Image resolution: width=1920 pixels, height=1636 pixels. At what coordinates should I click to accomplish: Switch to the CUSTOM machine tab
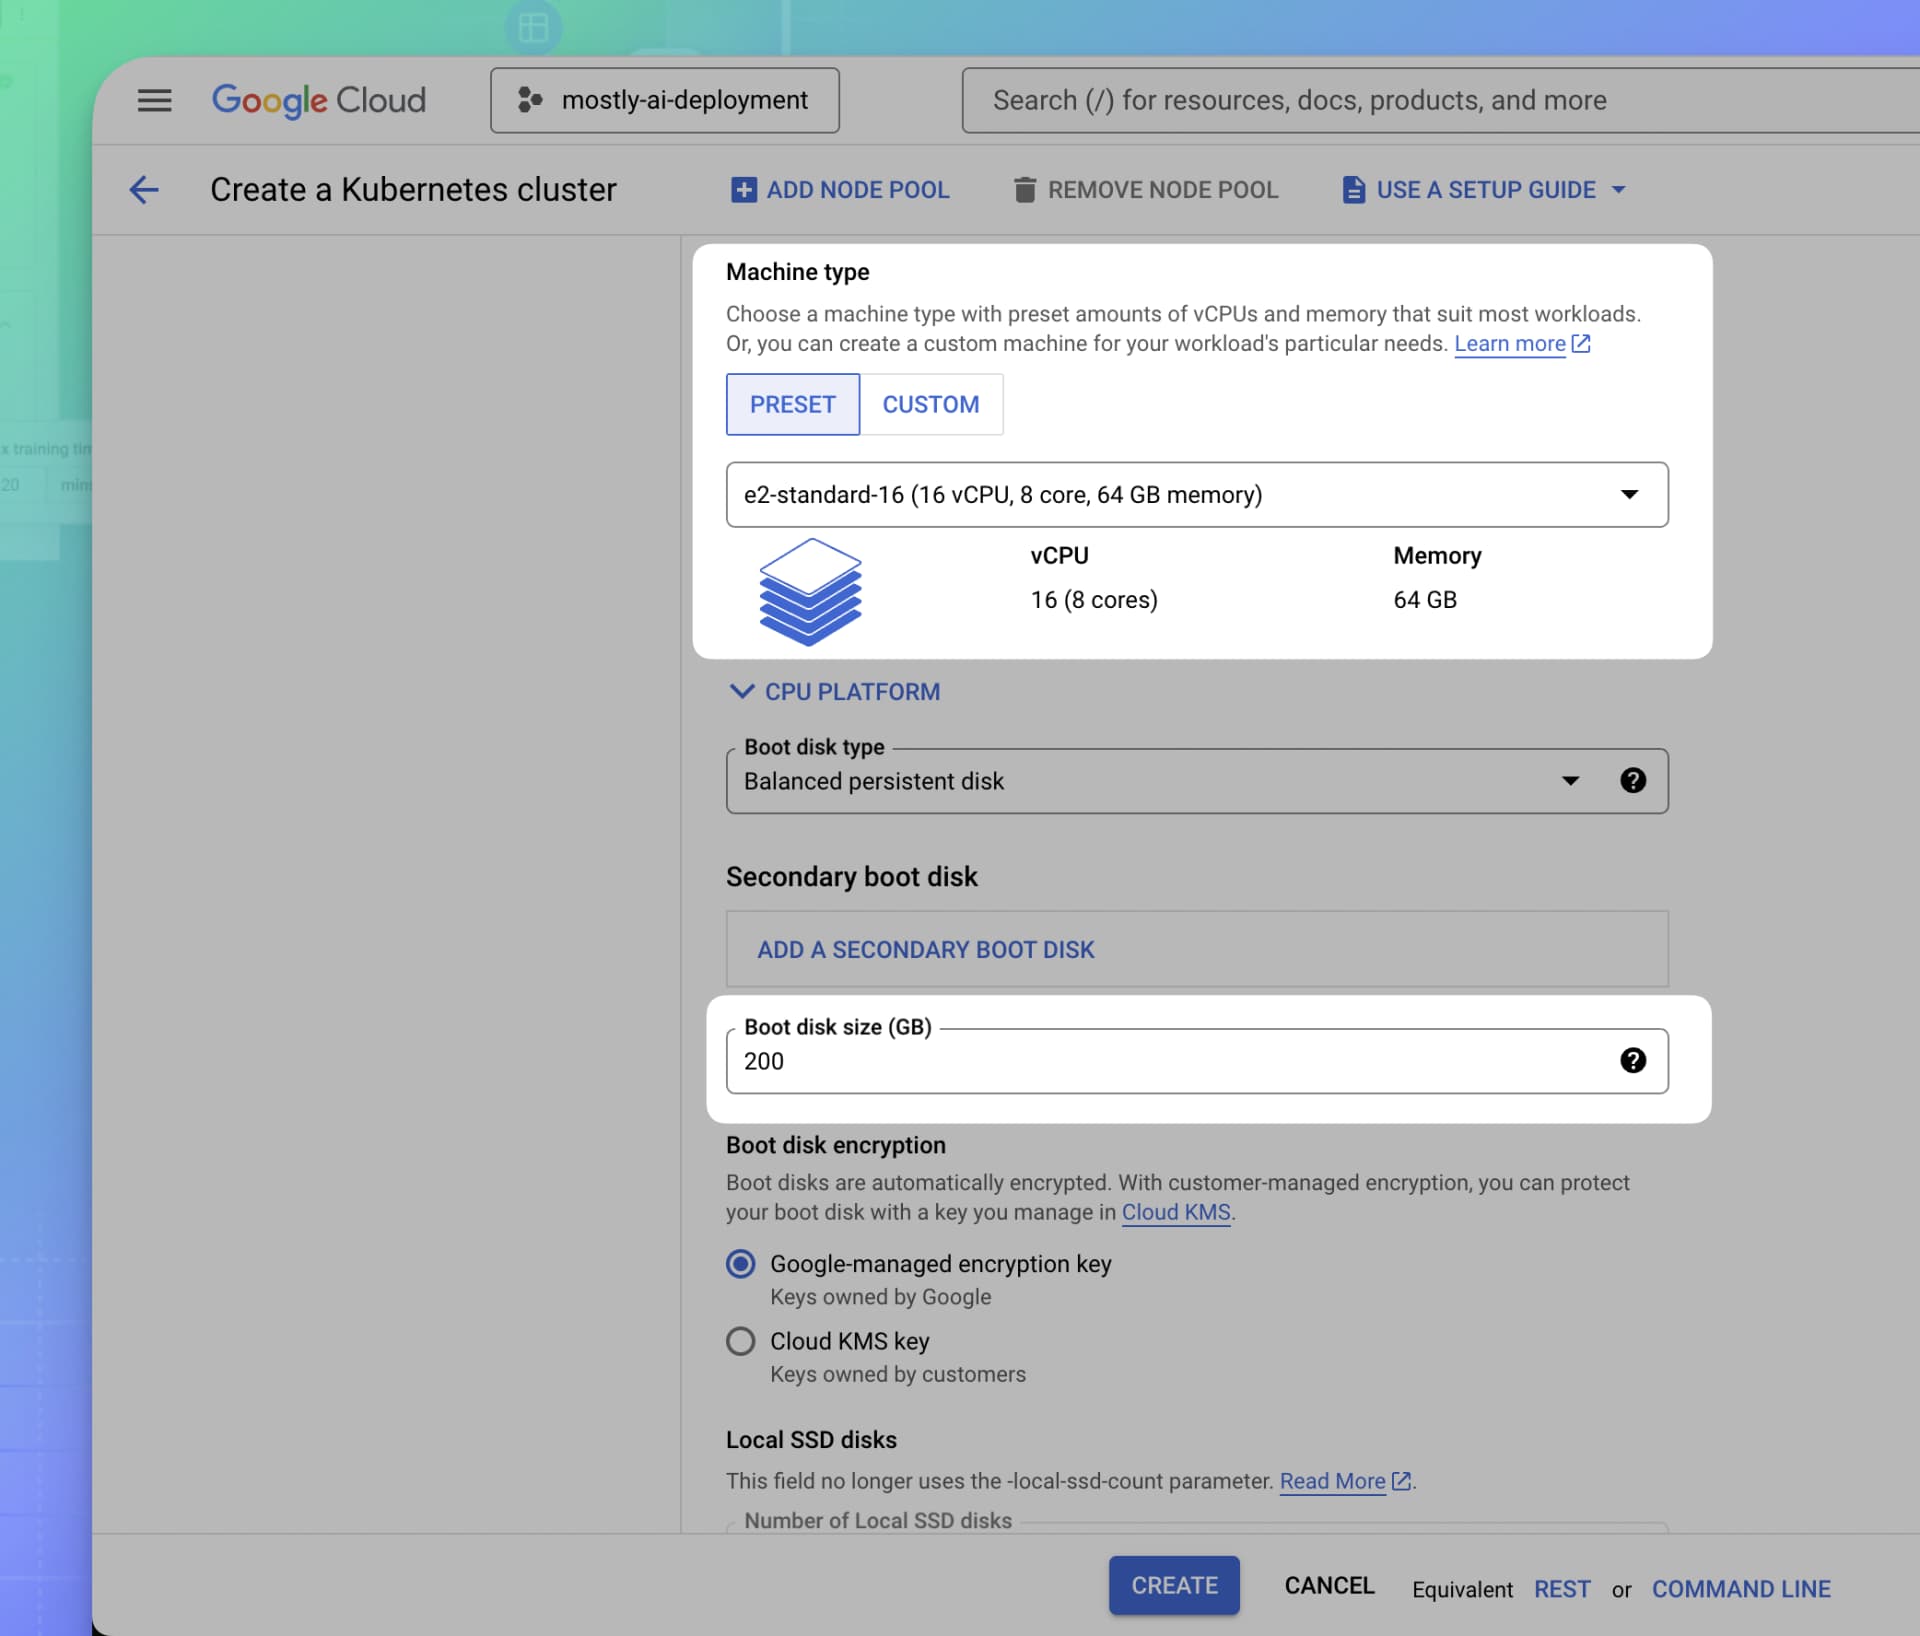coord(931,404)
